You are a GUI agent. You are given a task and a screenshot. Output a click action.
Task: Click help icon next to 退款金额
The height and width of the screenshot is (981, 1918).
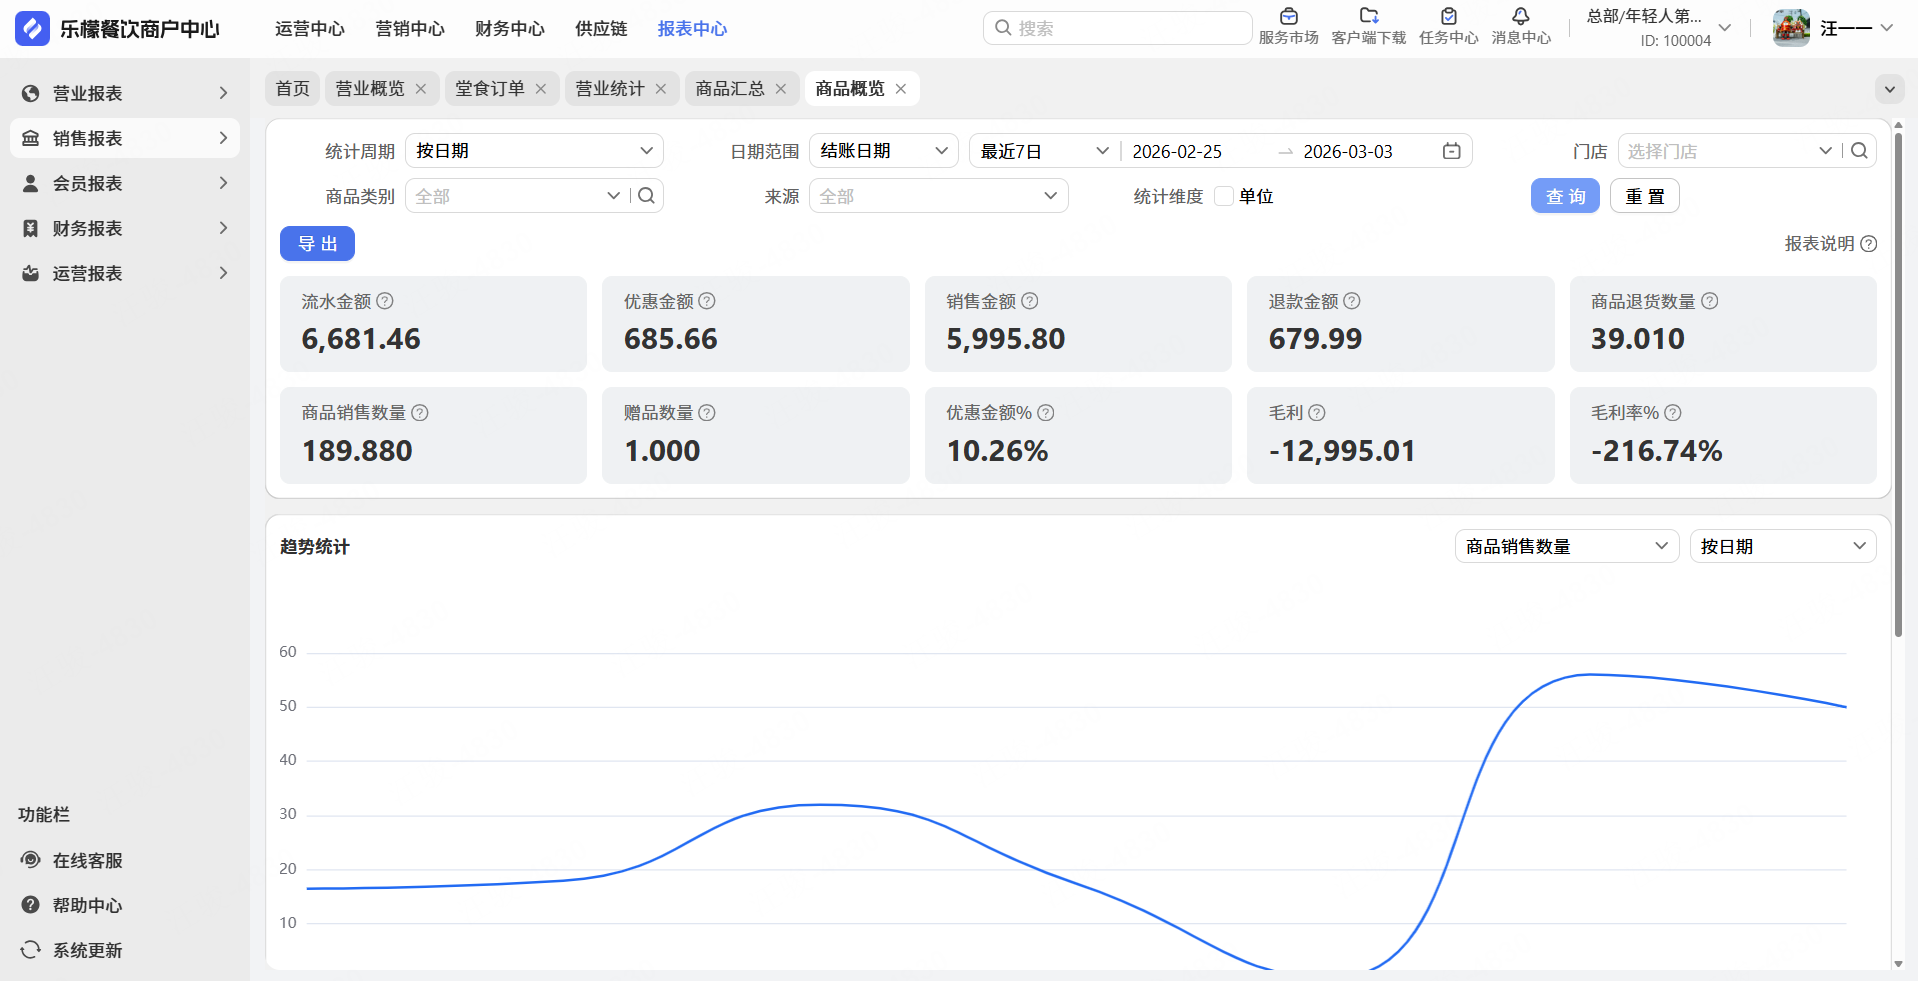click(x=1352, y=301)
